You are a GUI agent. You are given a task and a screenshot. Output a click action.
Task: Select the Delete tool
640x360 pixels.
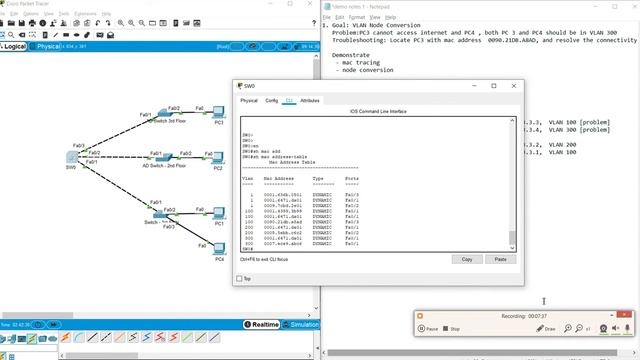coord(22,35)
